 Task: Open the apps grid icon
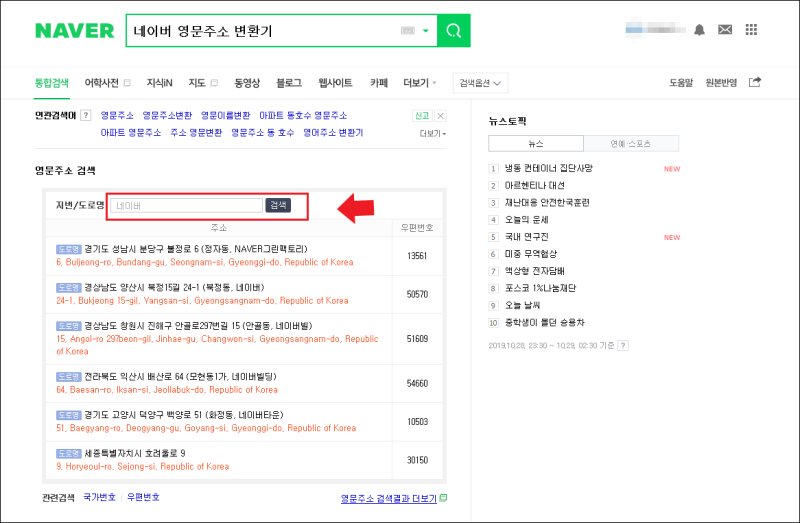coord(751,30)
